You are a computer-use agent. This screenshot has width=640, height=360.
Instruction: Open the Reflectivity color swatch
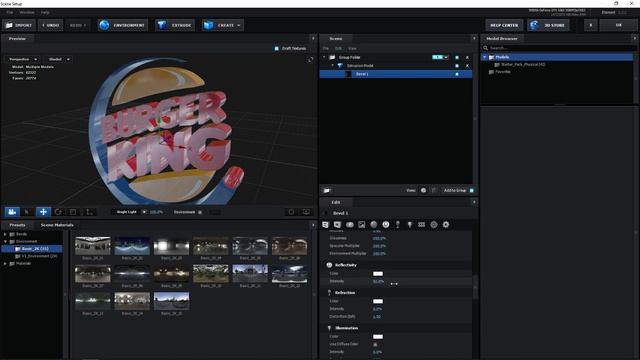pyautogui.click(x=378, y=274)
